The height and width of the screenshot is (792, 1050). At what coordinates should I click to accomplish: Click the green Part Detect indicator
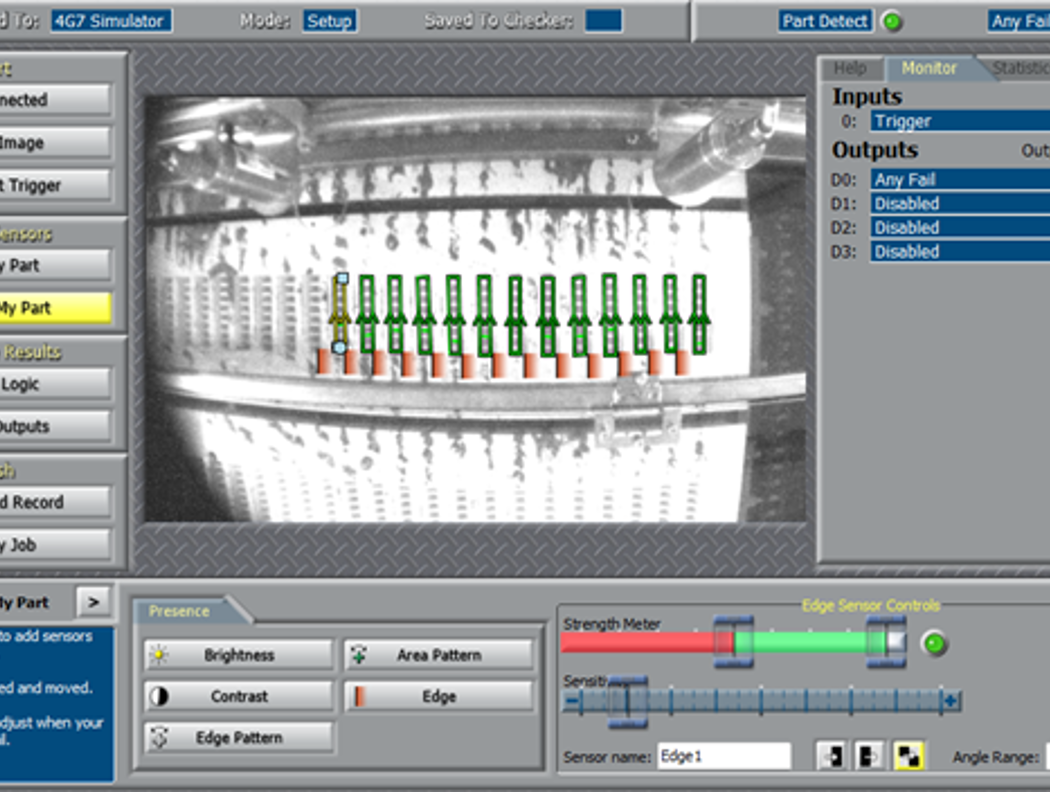891,20
